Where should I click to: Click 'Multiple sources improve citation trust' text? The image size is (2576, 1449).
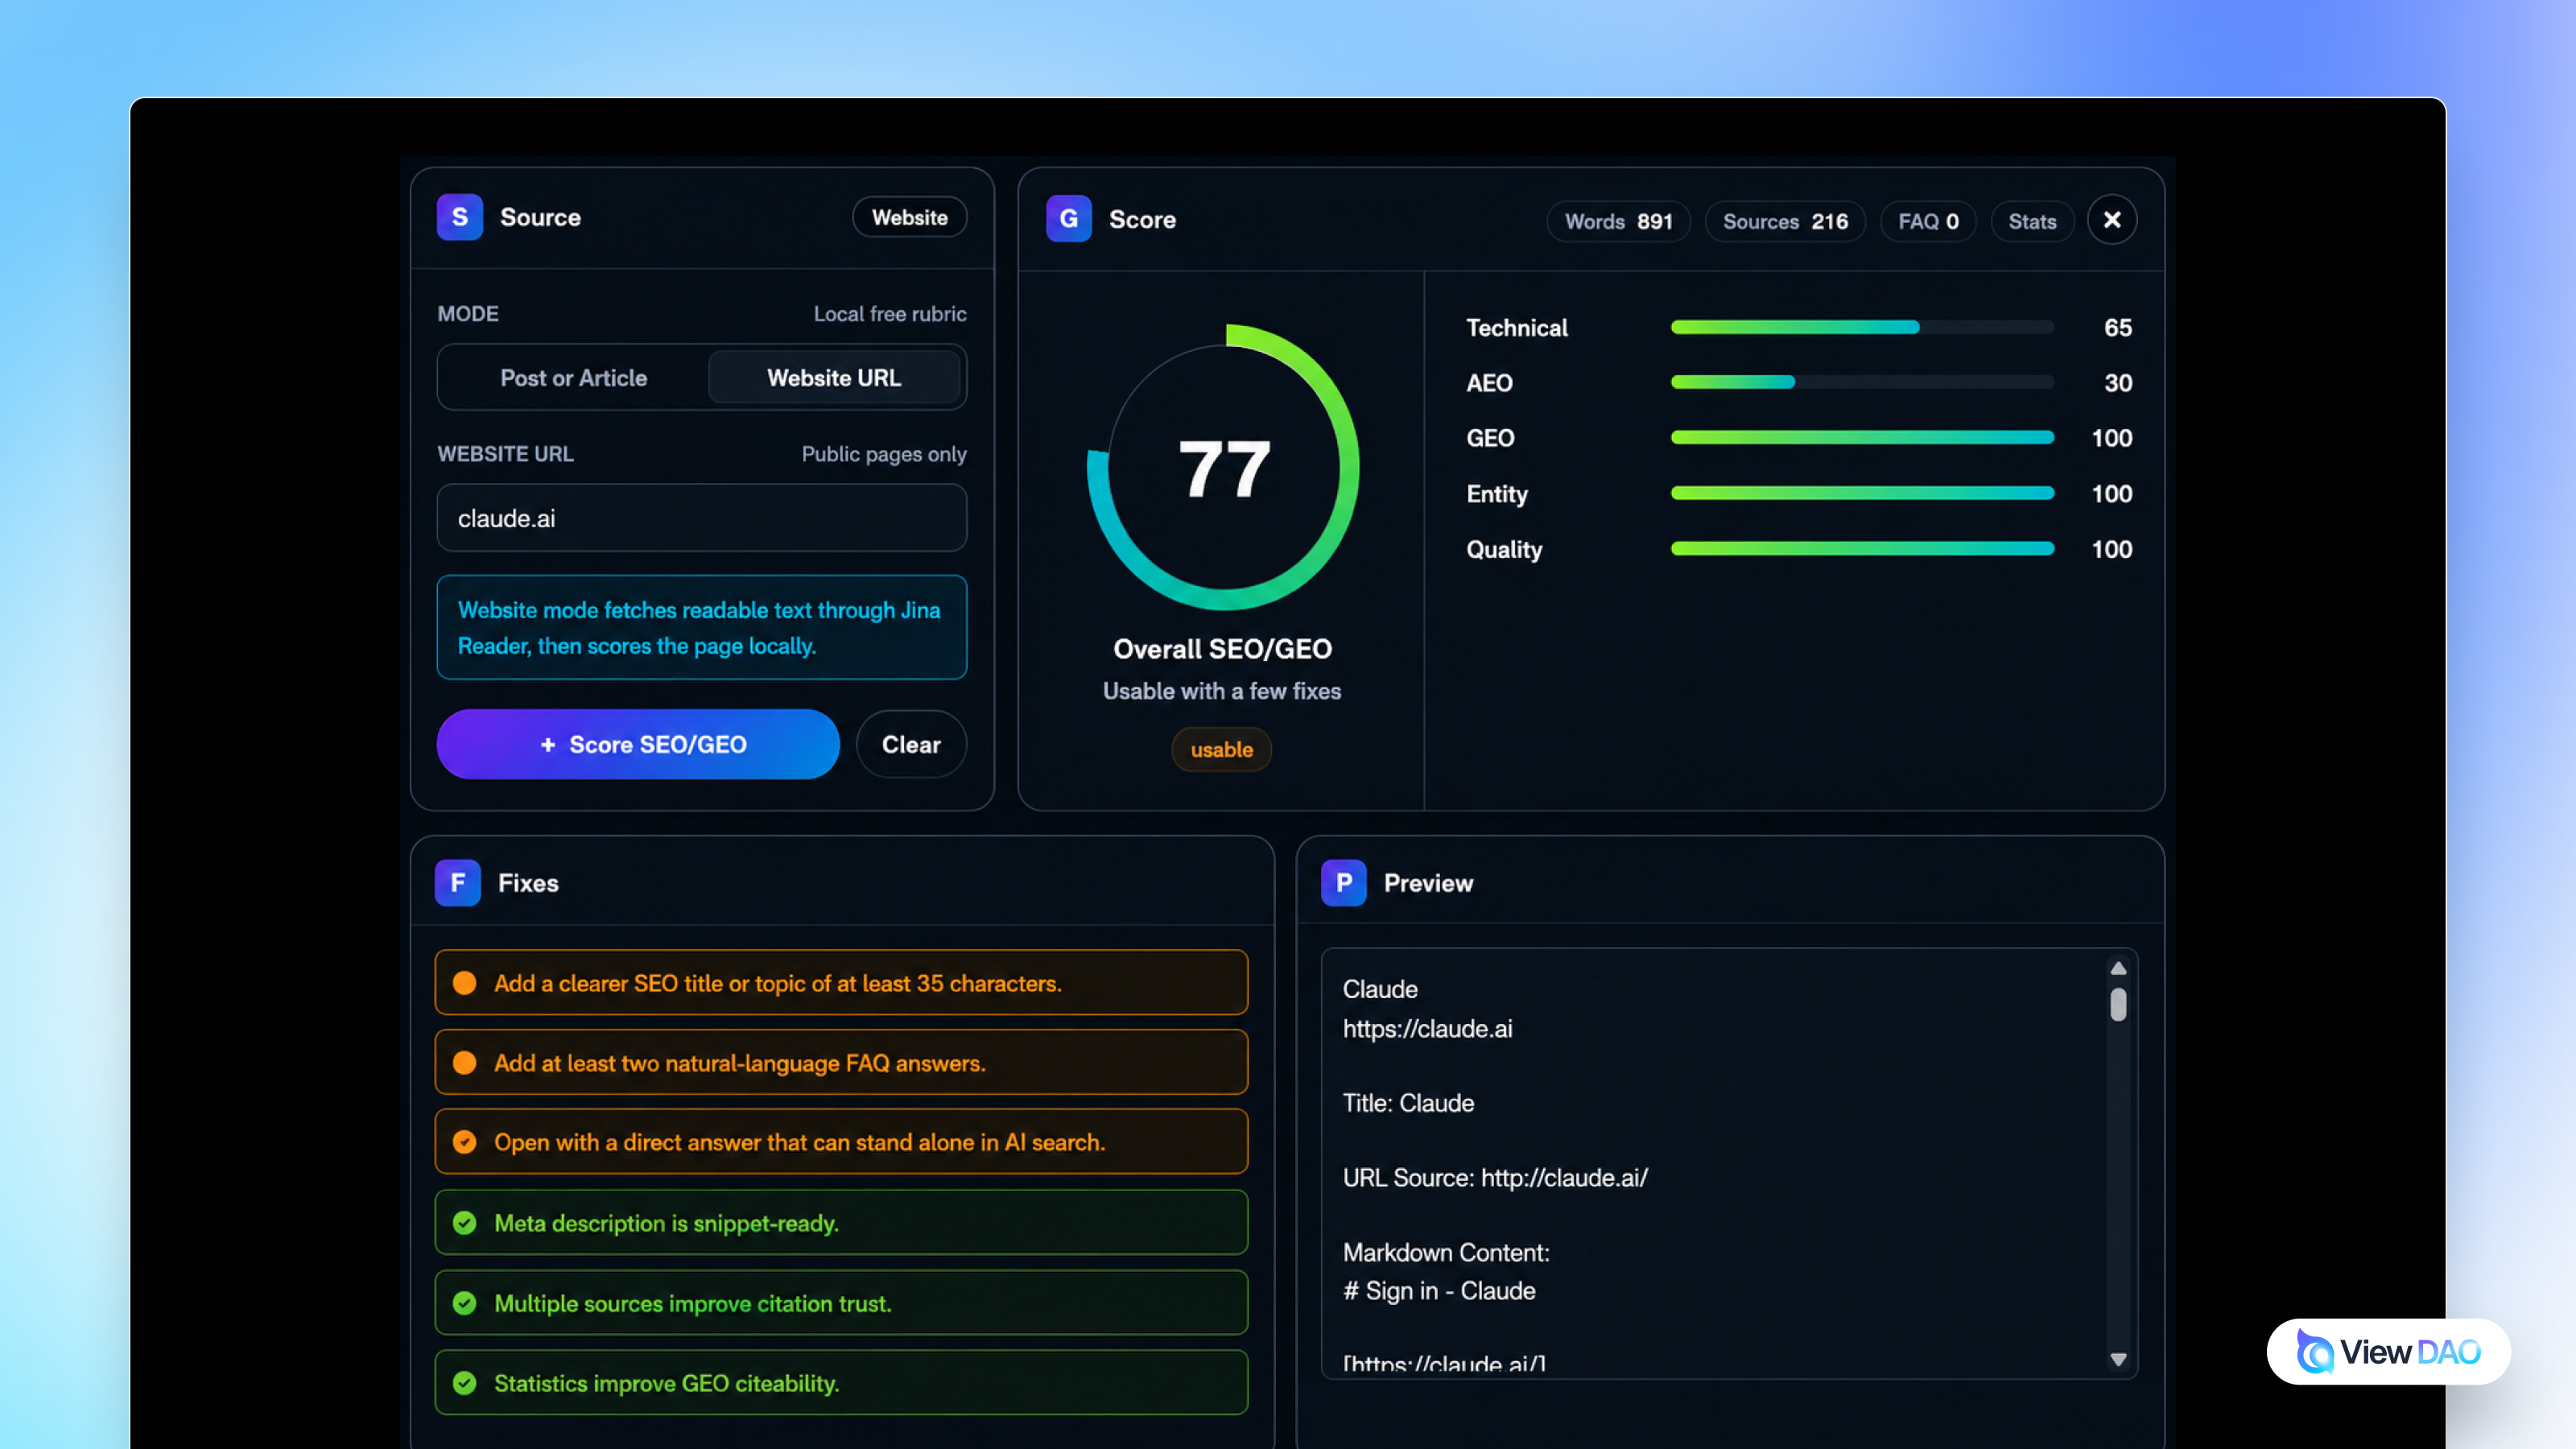pos(692,1303)
